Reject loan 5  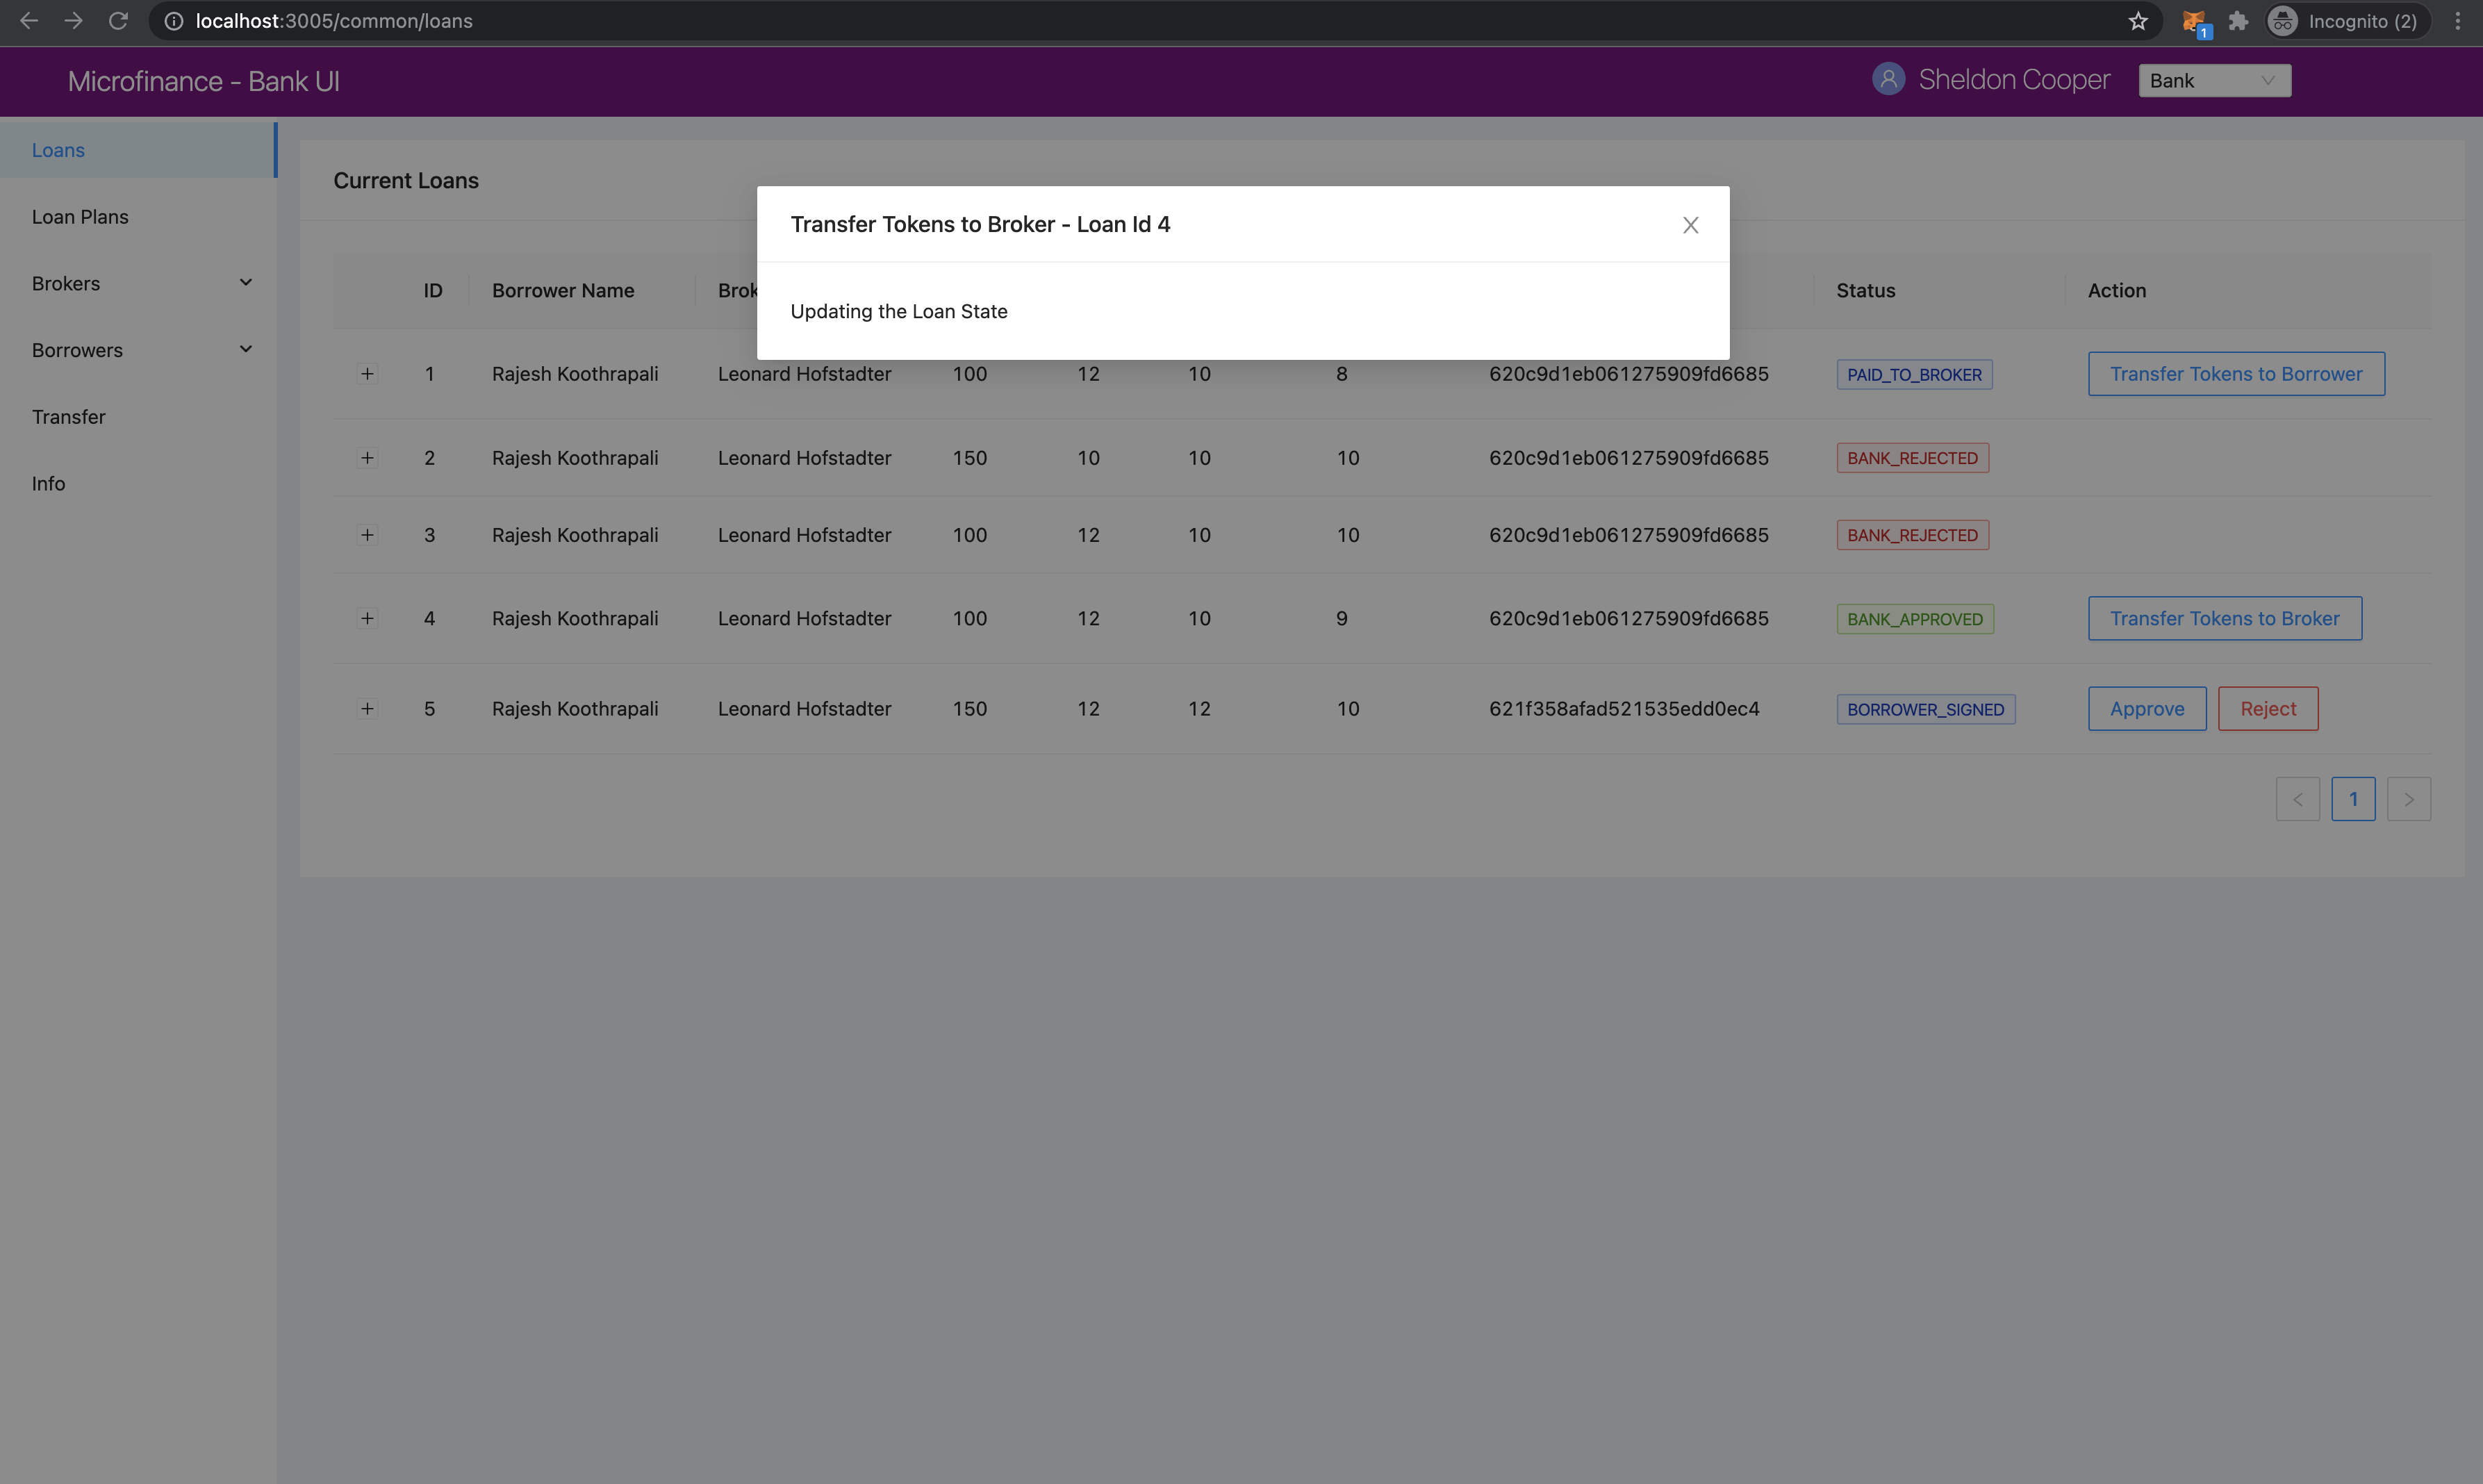2268,708
